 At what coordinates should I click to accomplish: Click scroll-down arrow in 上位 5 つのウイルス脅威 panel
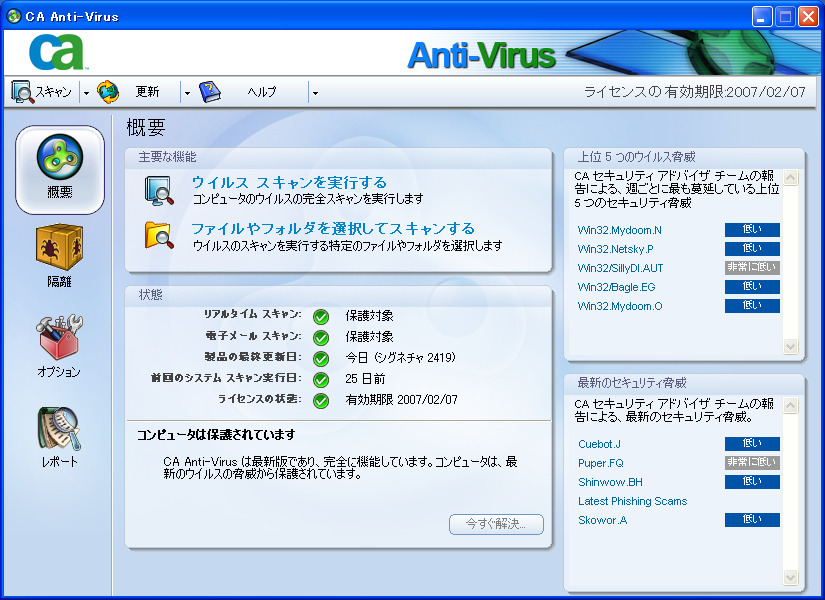pyautogui.click(x=790, y=346)
